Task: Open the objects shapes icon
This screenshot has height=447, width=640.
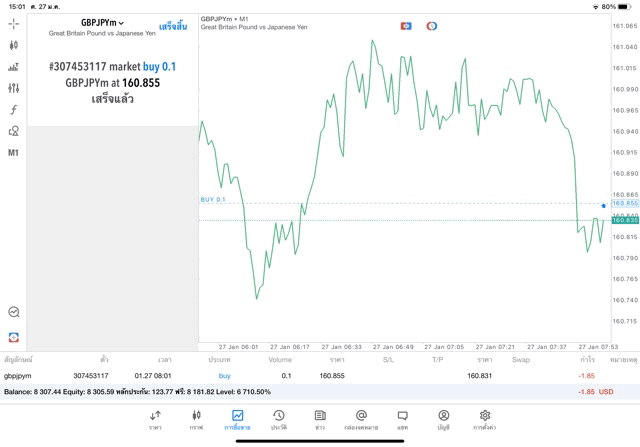Action: (x=13, y=131)
